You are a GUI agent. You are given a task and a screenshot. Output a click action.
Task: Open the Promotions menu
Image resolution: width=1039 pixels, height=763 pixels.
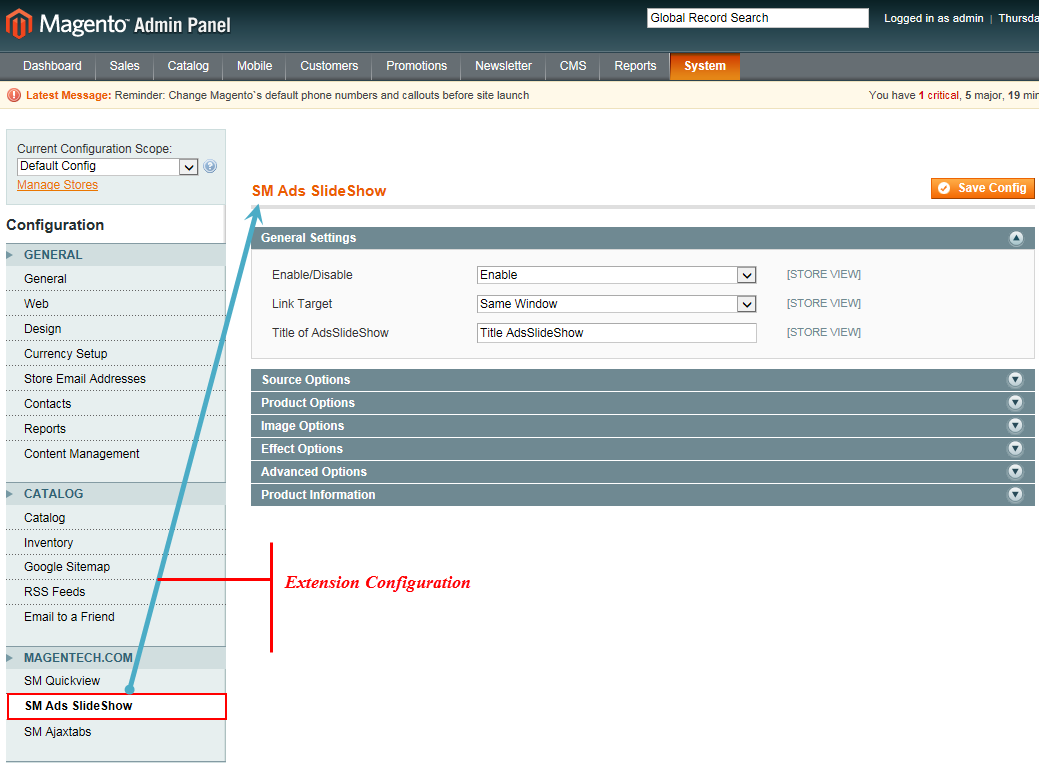(x=416, y=66)
